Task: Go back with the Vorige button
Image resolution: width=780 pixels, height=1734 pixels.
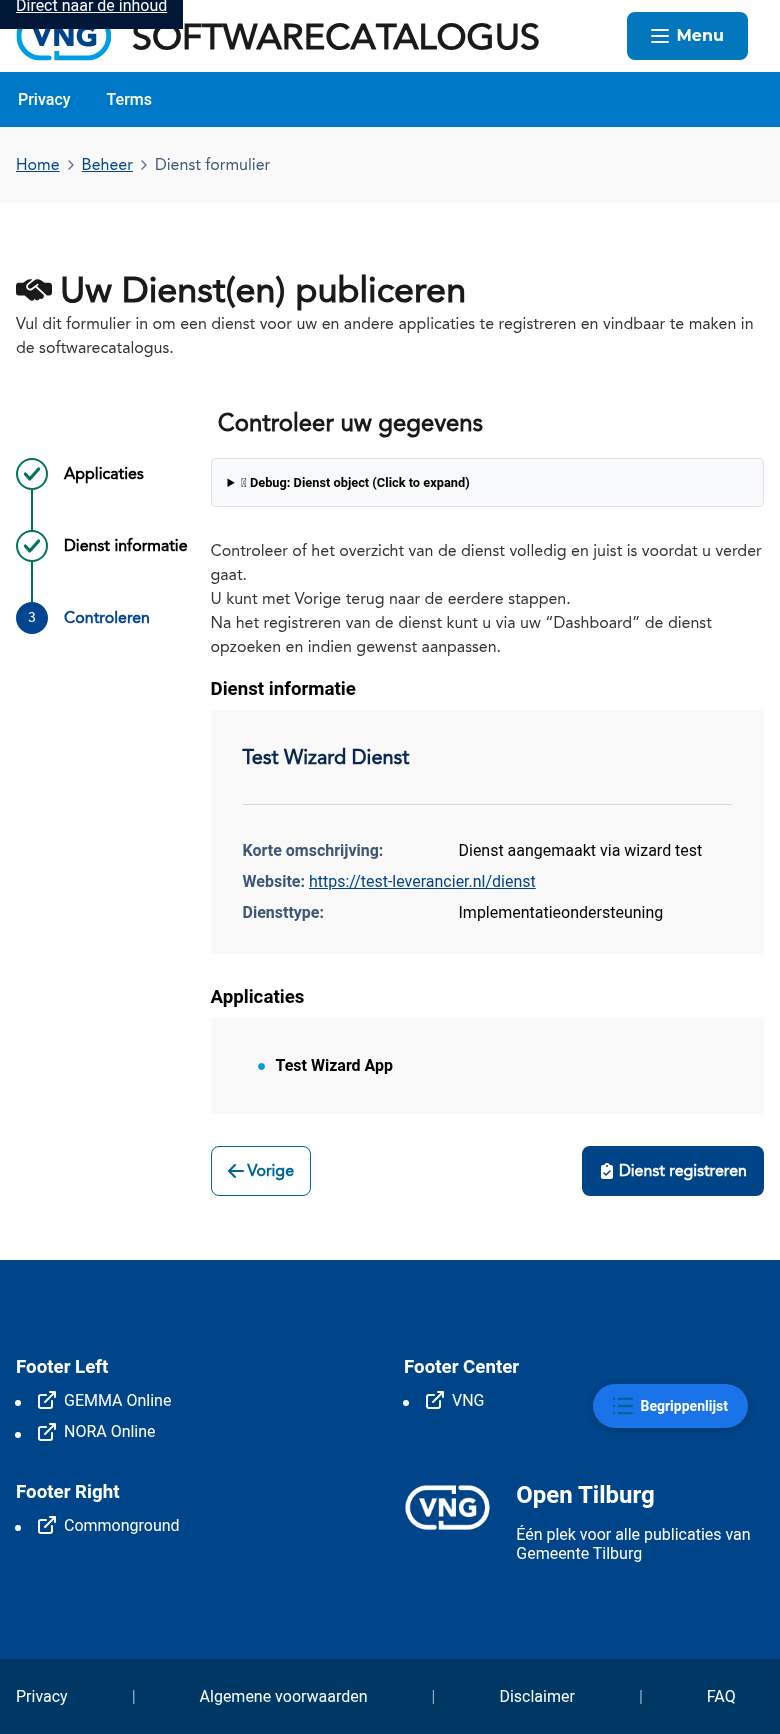Action: (x=261, y=1171)
